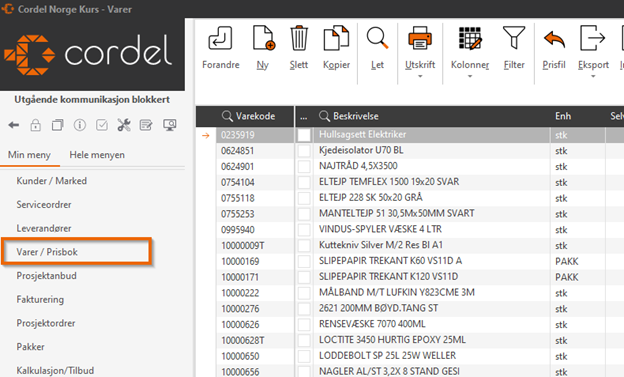Expand the Kolonner dropdown arrow
624x377 pixels.
[470, 76]
